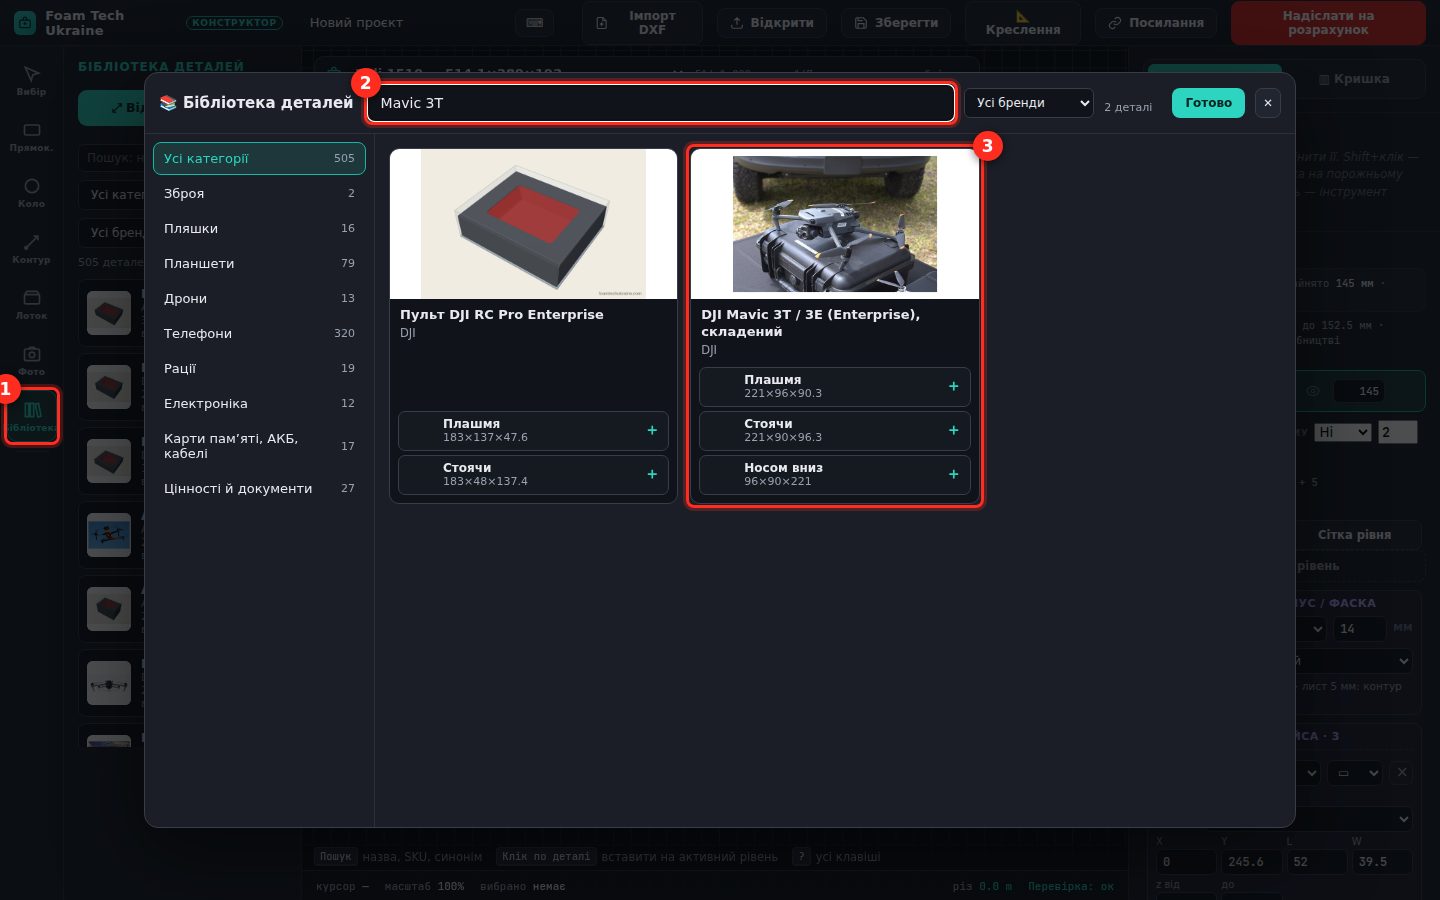Select the Телефони category

(x=259, y=333)
